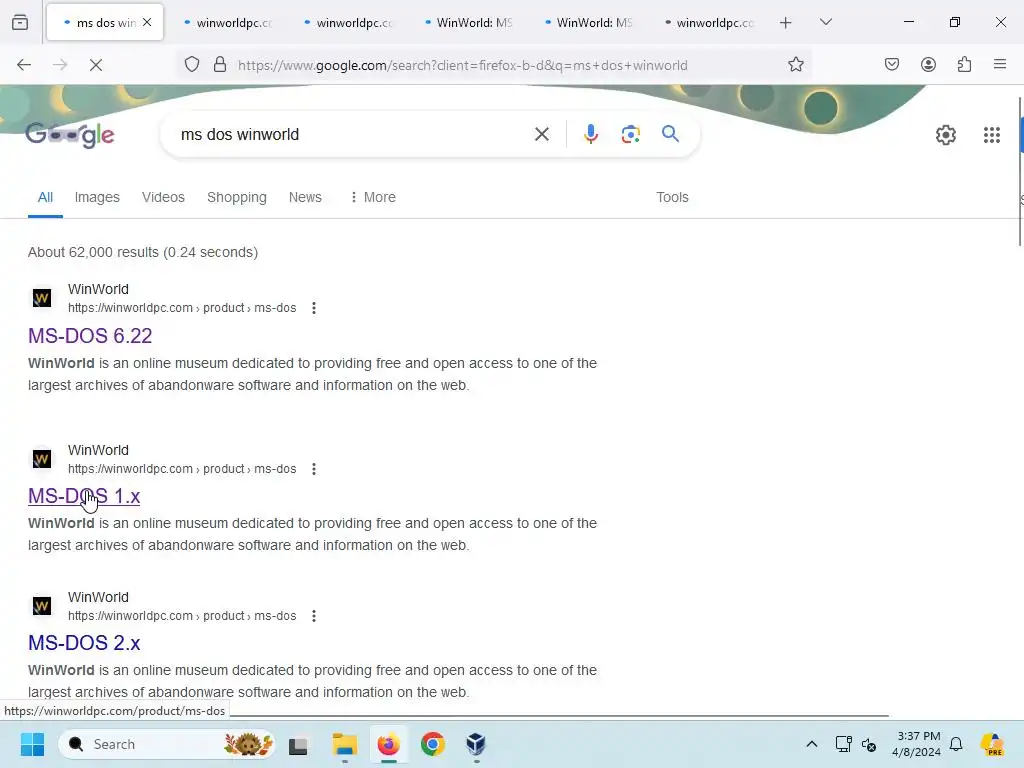This screenshot has width=1024, height=768.
Task: Open Google quick settings gear
Action: point(946,135)
